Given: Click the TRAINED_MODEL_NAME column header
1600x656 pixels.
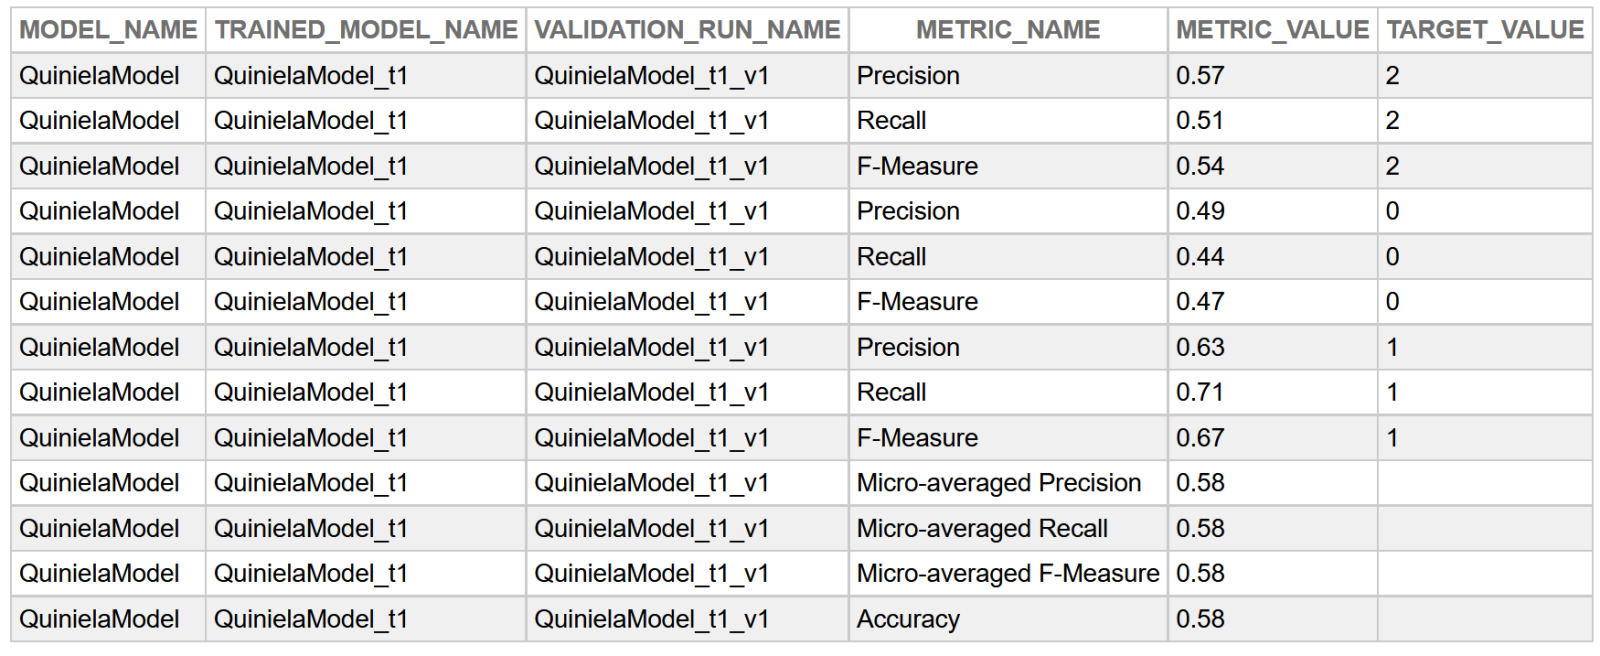Looking at the screenshot, I should pos(366,30).
